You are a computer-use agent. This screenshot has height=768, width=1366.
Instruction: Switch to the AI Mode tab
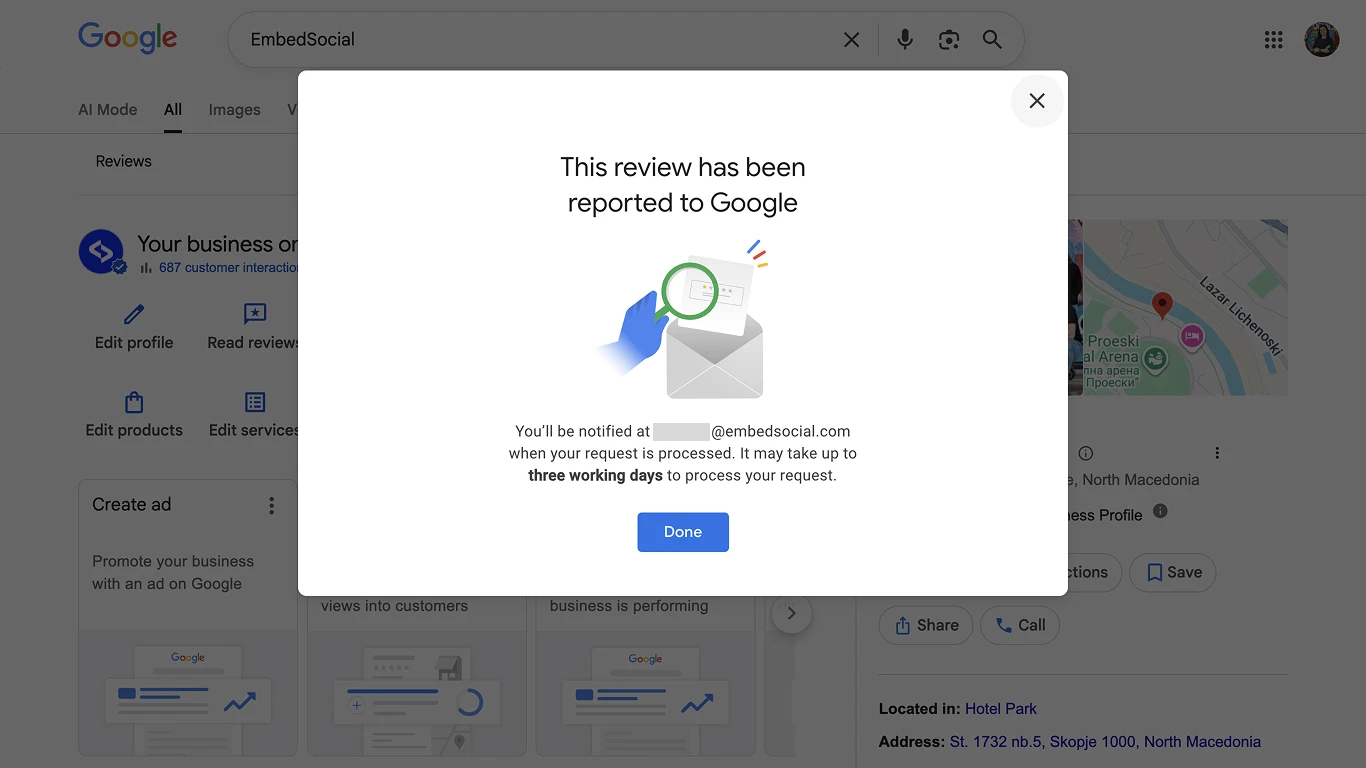(107, 109)
